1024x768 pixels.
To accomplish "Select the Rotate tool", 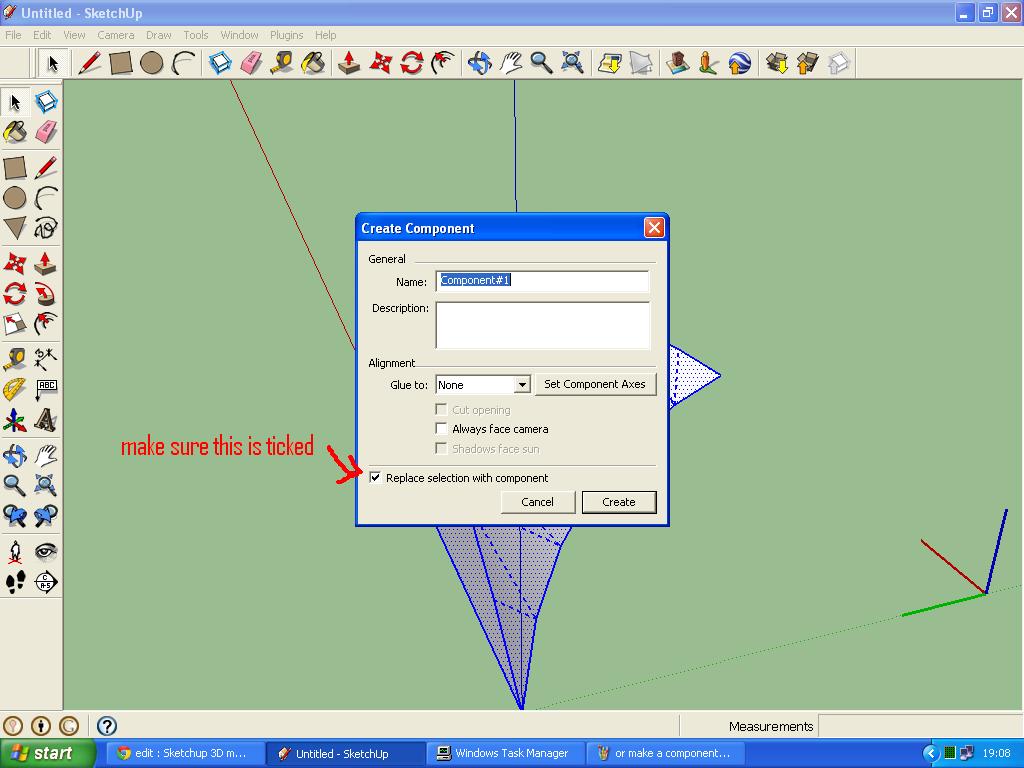I will click(x=409, y=62).
